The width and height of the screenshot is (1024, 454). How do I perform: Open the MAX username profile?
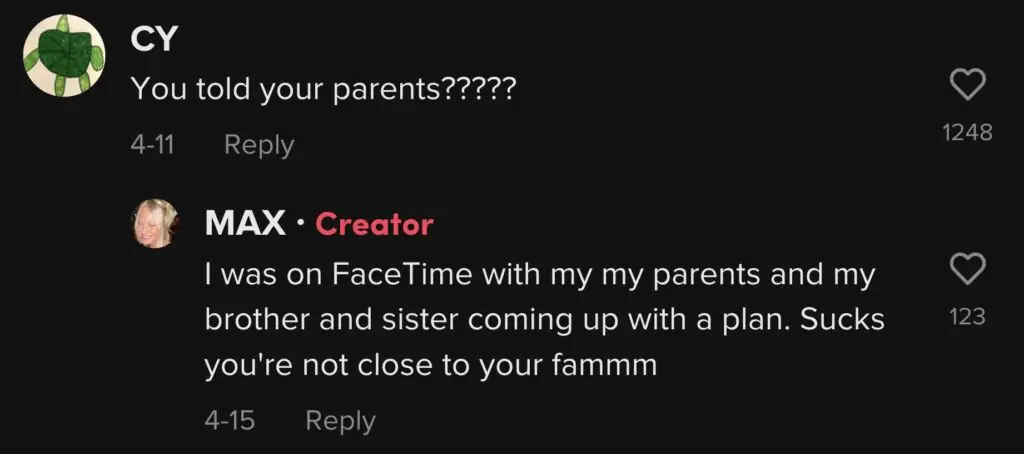pyautogui.click(x=245, y=224)
